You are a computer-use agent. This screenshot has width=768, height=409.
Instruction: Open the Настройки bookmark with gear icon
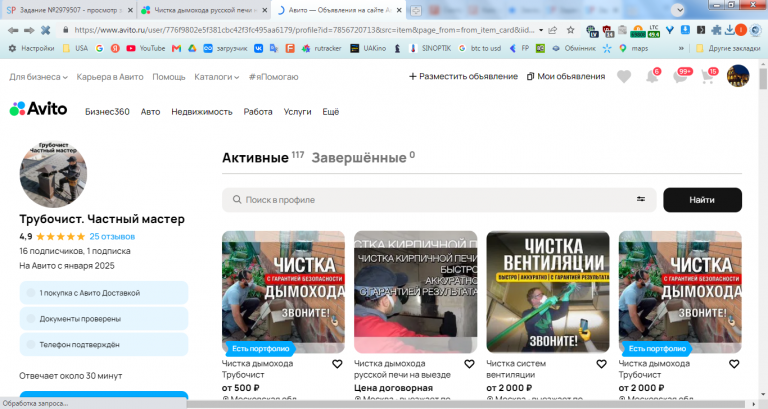(31, 48)
